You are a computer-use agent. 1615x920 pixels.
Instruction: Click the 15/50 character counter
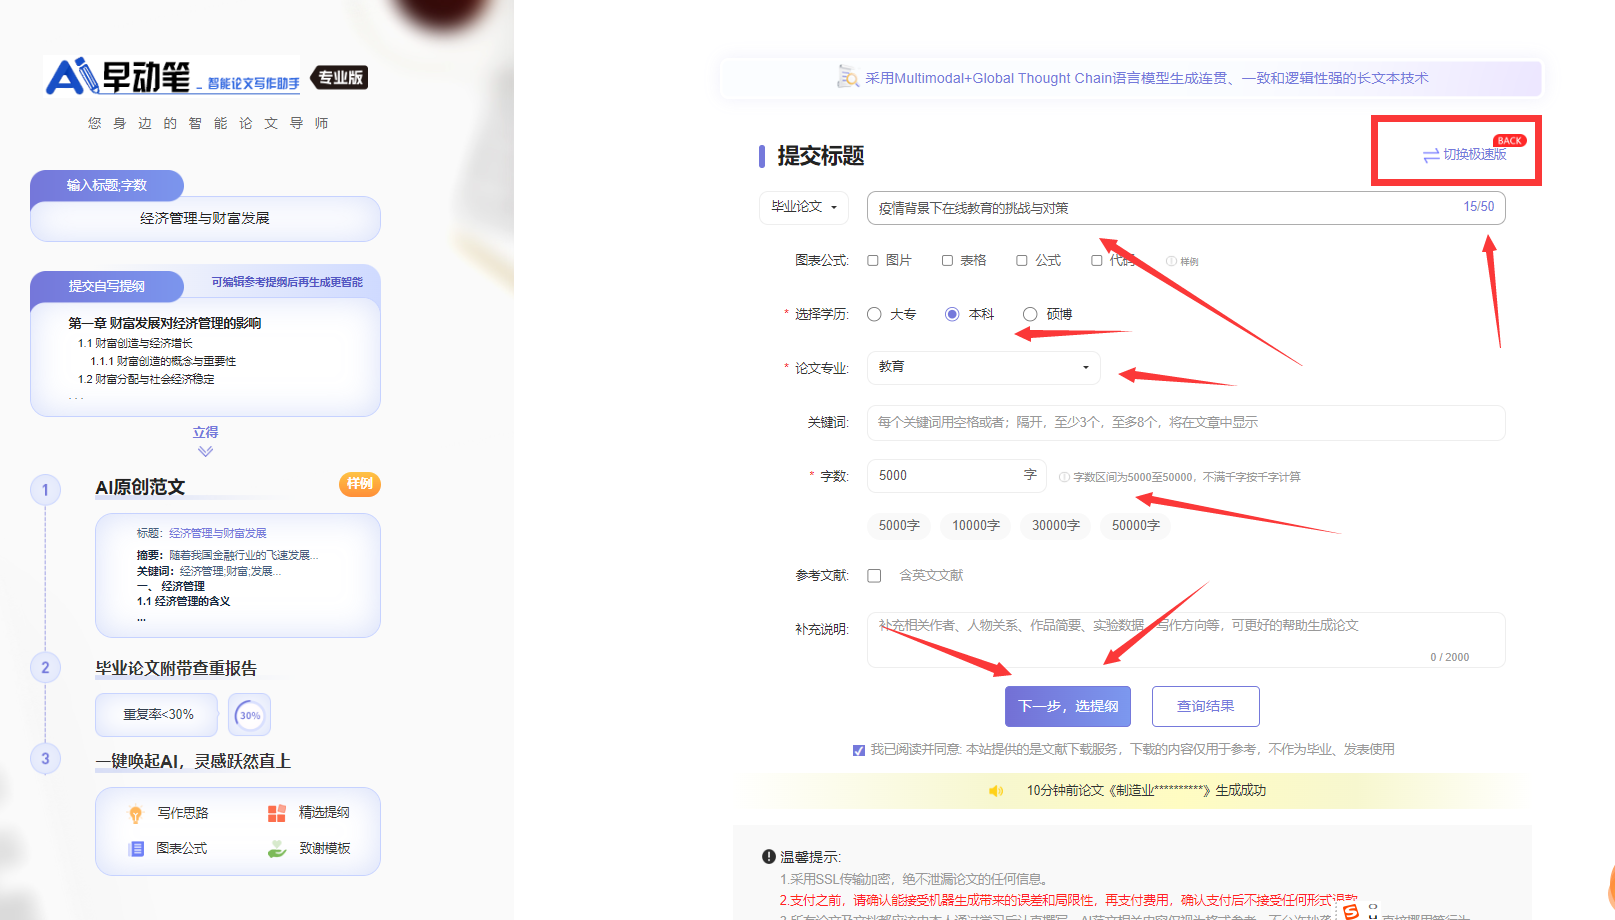(x=1479, y=207)
